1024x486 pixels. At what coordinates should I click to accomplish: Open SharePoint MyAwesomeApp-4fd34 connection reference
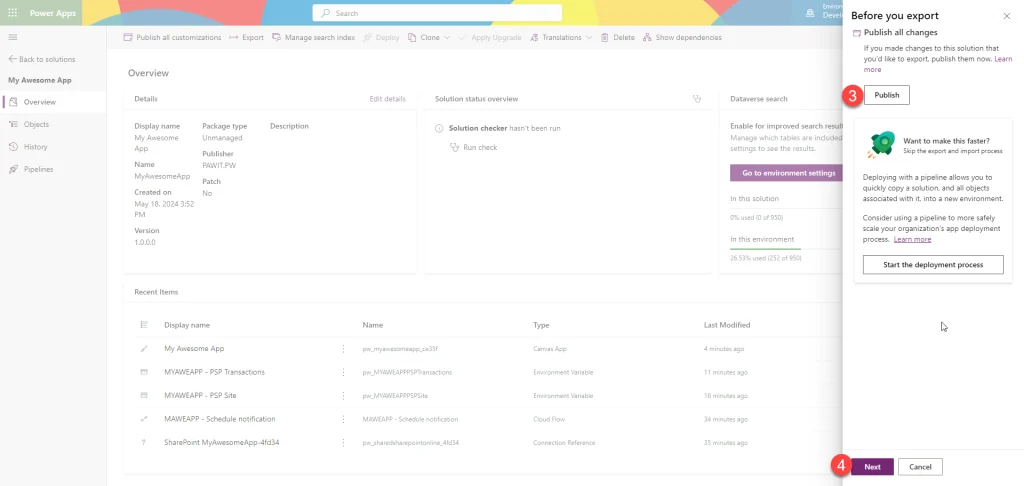click(221, 442)
